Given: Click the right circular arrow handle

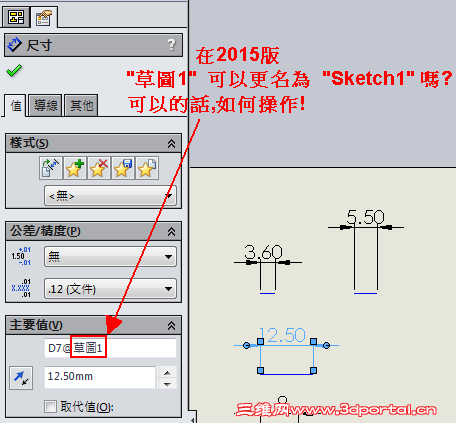Looking at the screenshot, I should [x=327, y=345].
